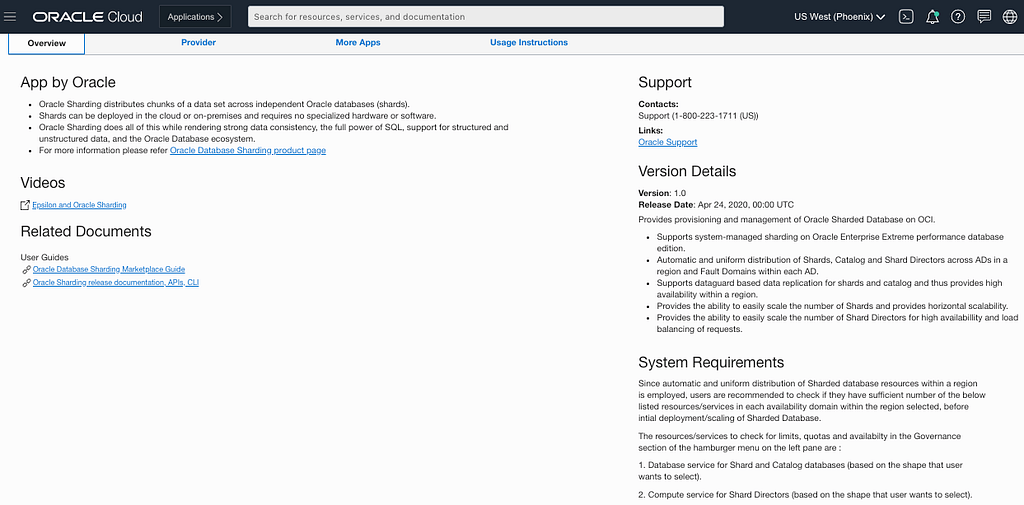Screen dimensions: 1024x505
Task: Open Oracle Database Sharding Marketplace Guide
Action: tap(109, 269)
